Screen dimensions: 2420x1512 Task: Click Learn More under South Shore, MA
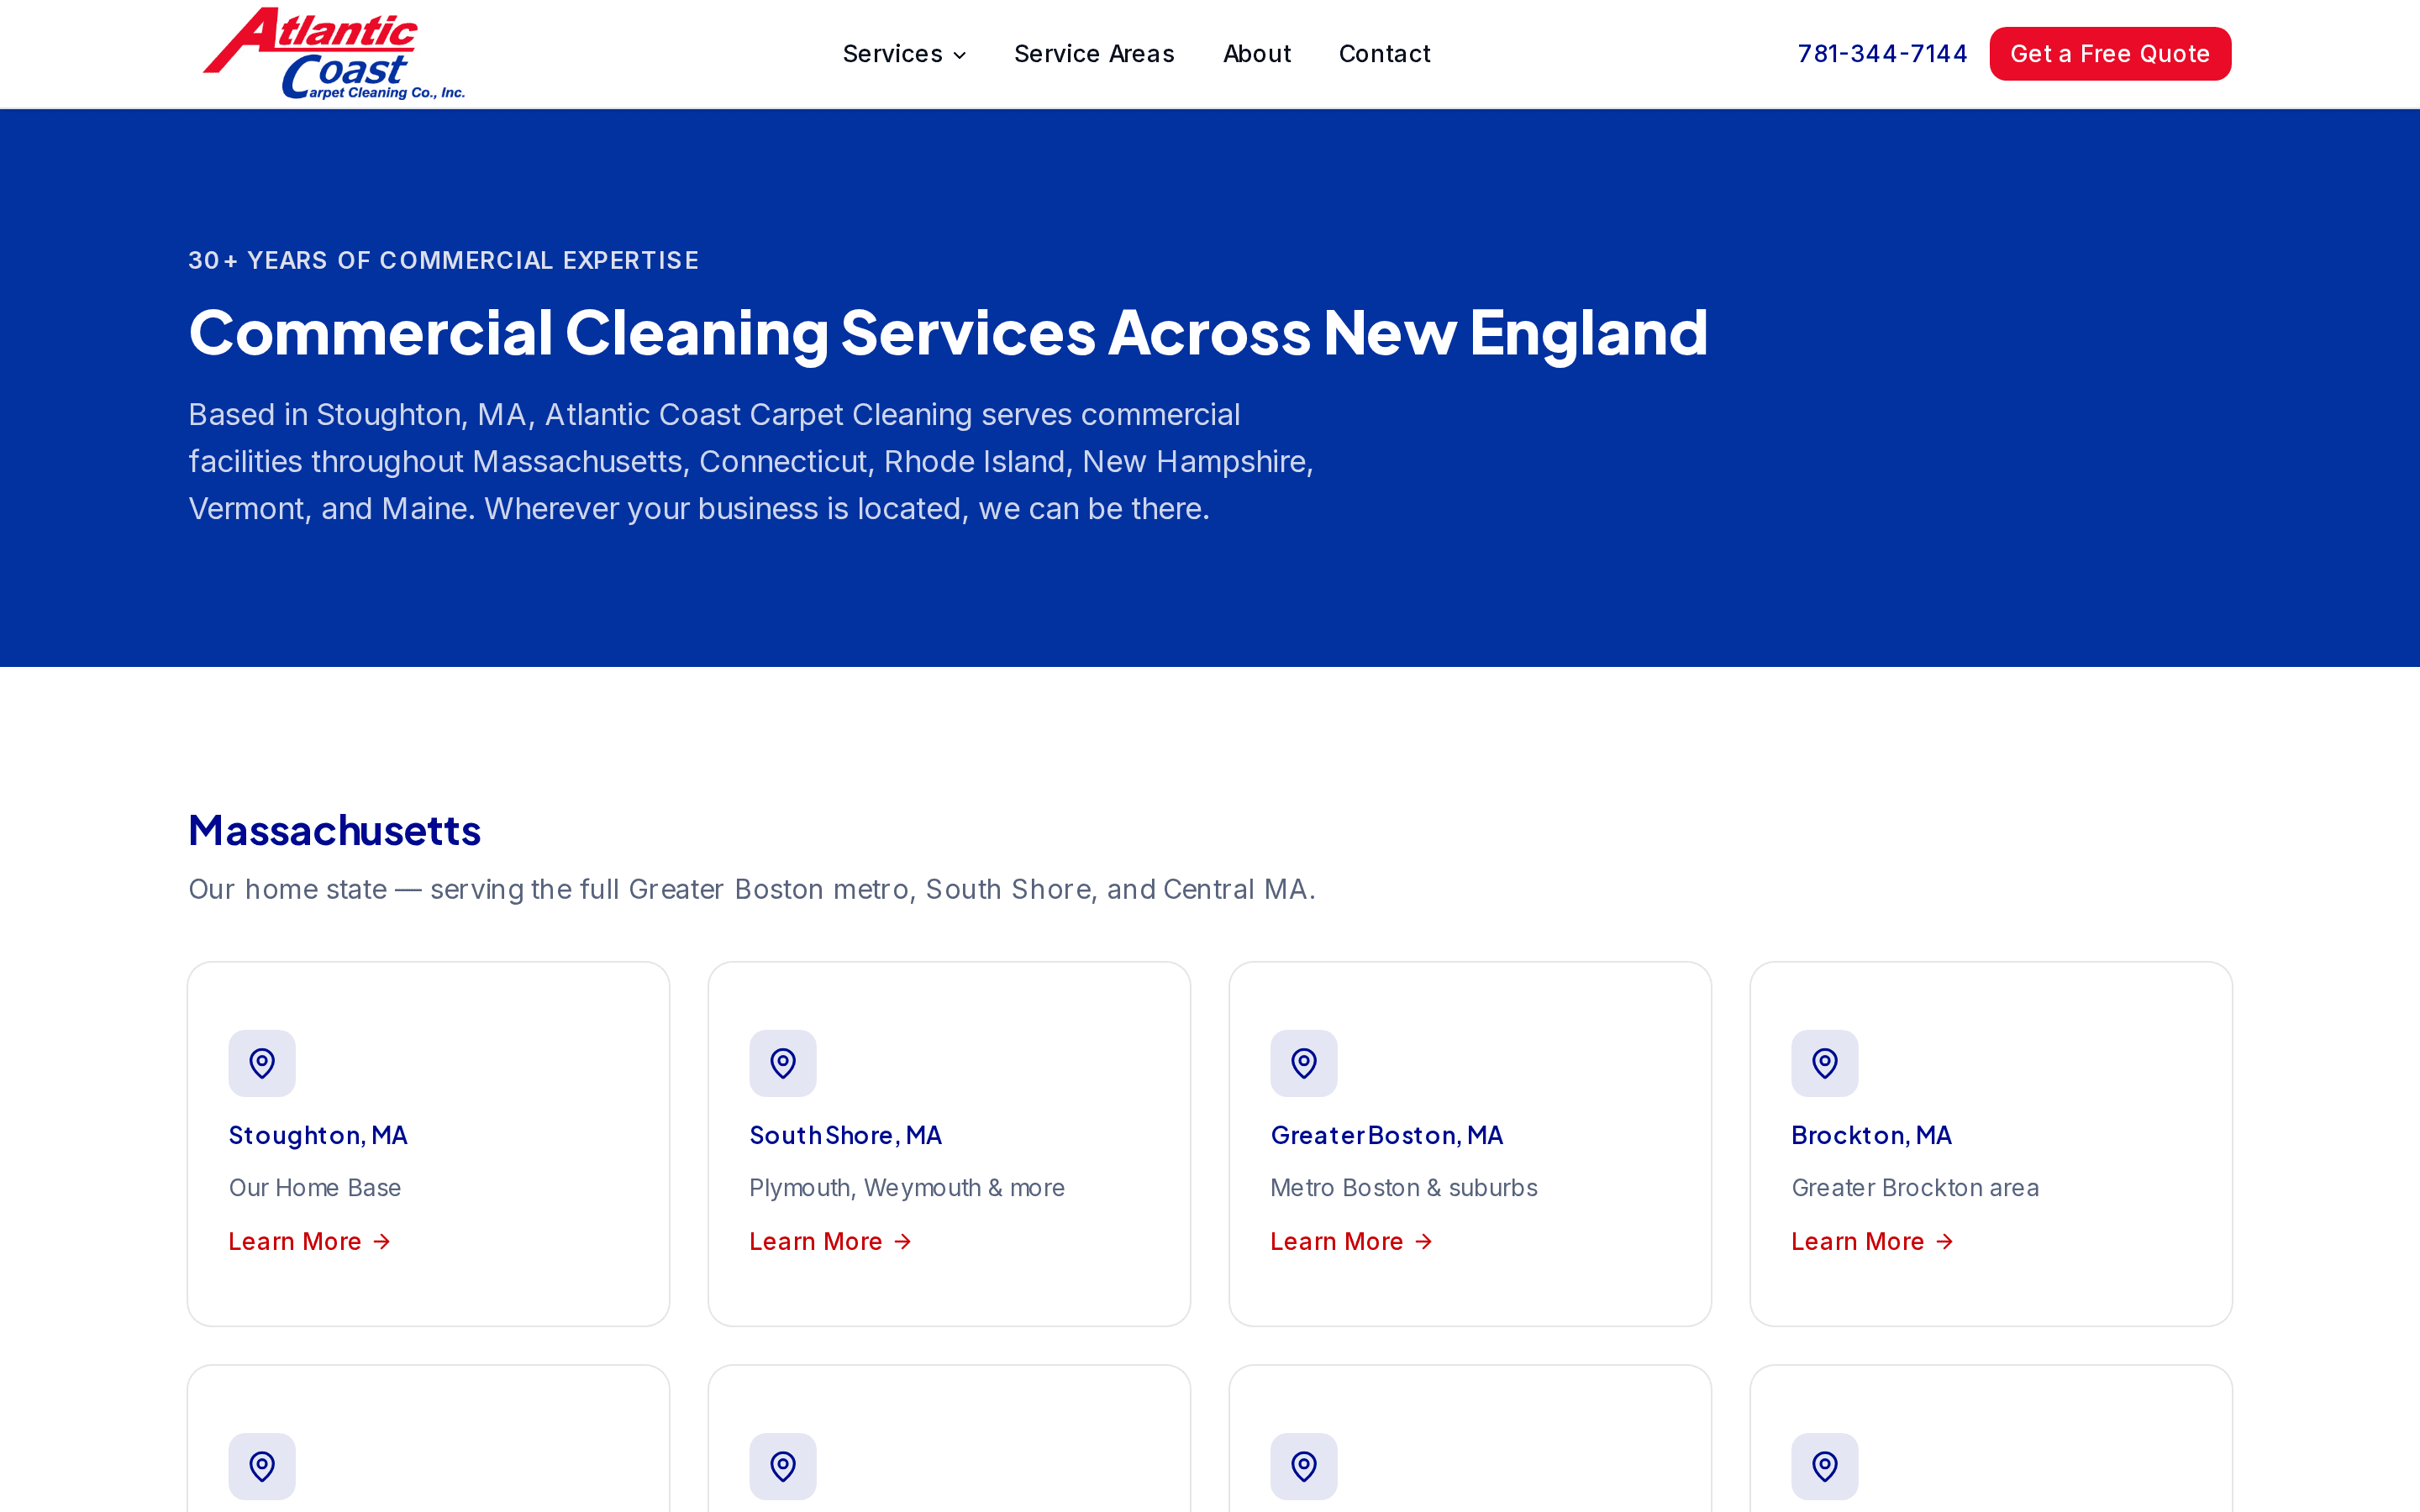[x=831, y=1241]
